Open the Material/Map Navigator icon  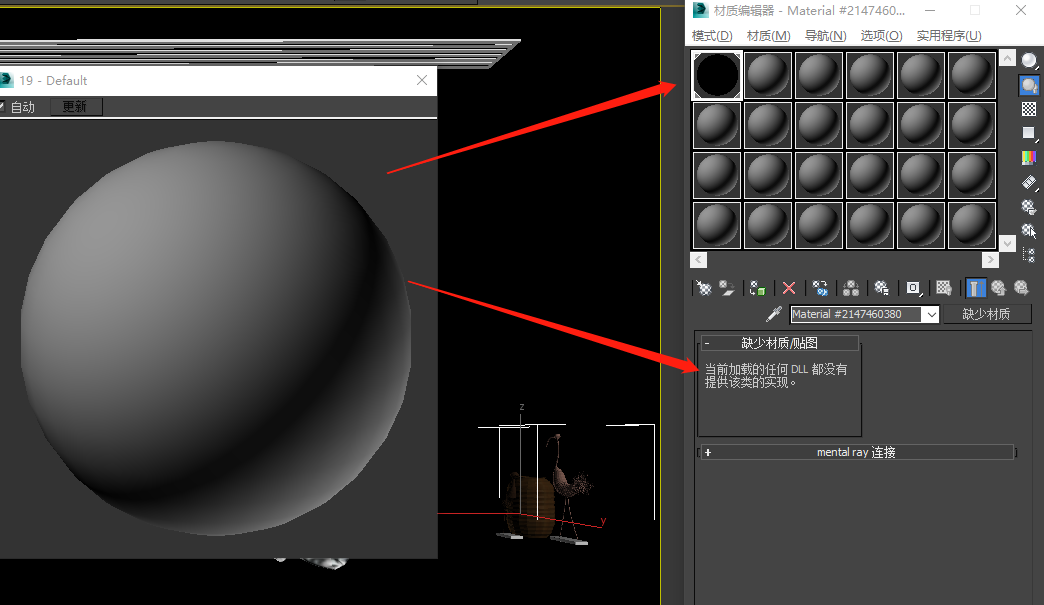(1029, 255)
